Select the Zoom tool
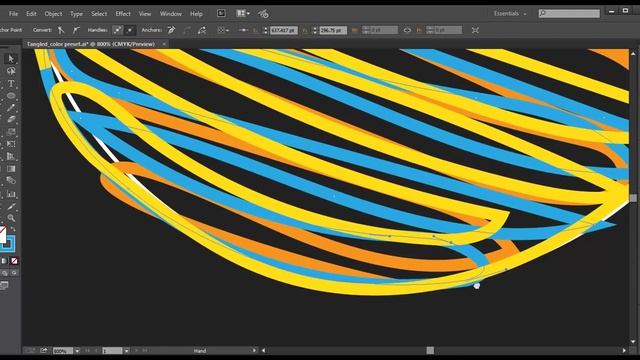Viewport: 640px width, 360px height. 11,218
